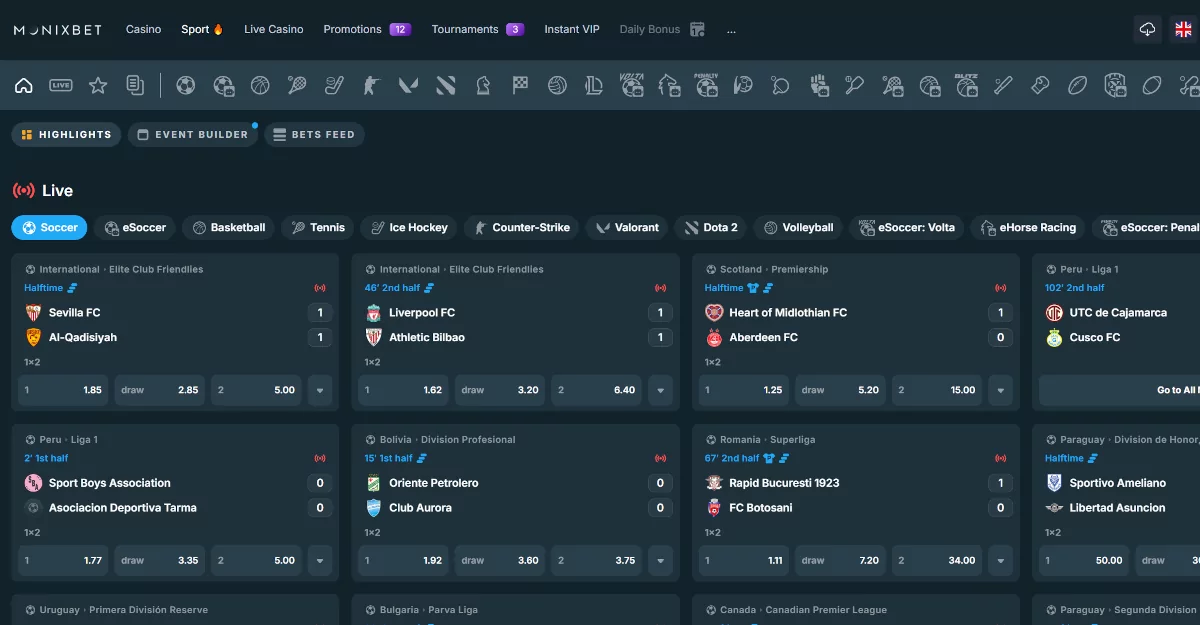
Task: Go to the home icon in sports bar
Action: click(23, 85)
